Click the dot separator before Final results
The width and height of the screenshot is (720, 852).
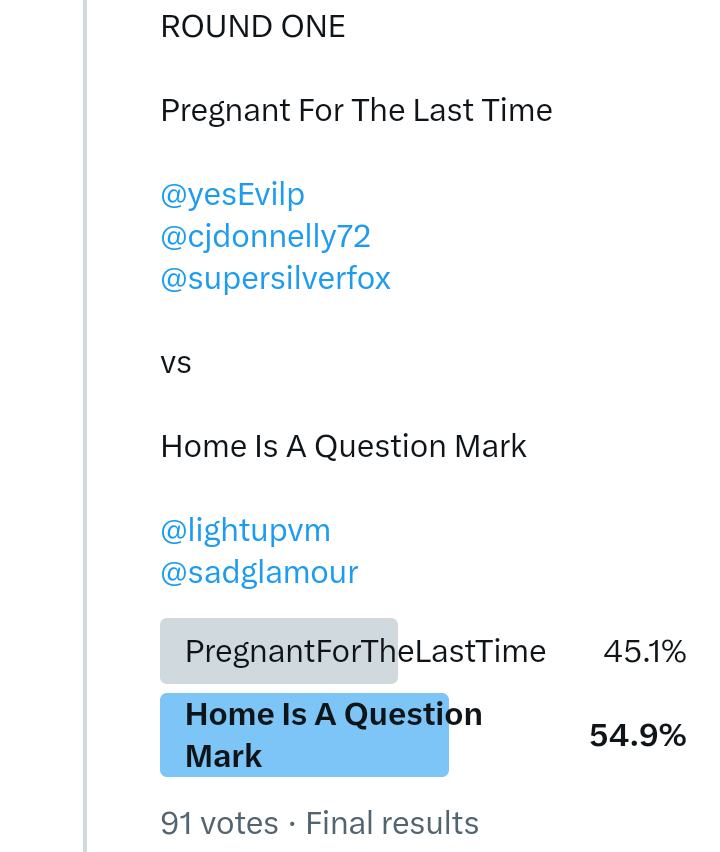tap(292, 824)
